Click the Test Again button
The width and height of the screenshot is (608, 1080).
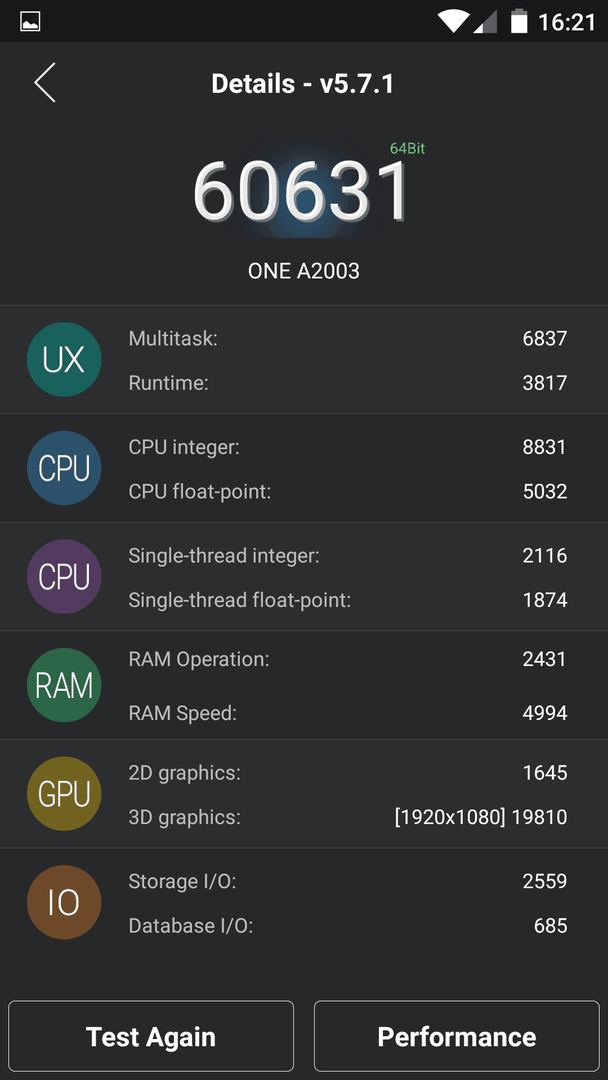(151, 1036)
